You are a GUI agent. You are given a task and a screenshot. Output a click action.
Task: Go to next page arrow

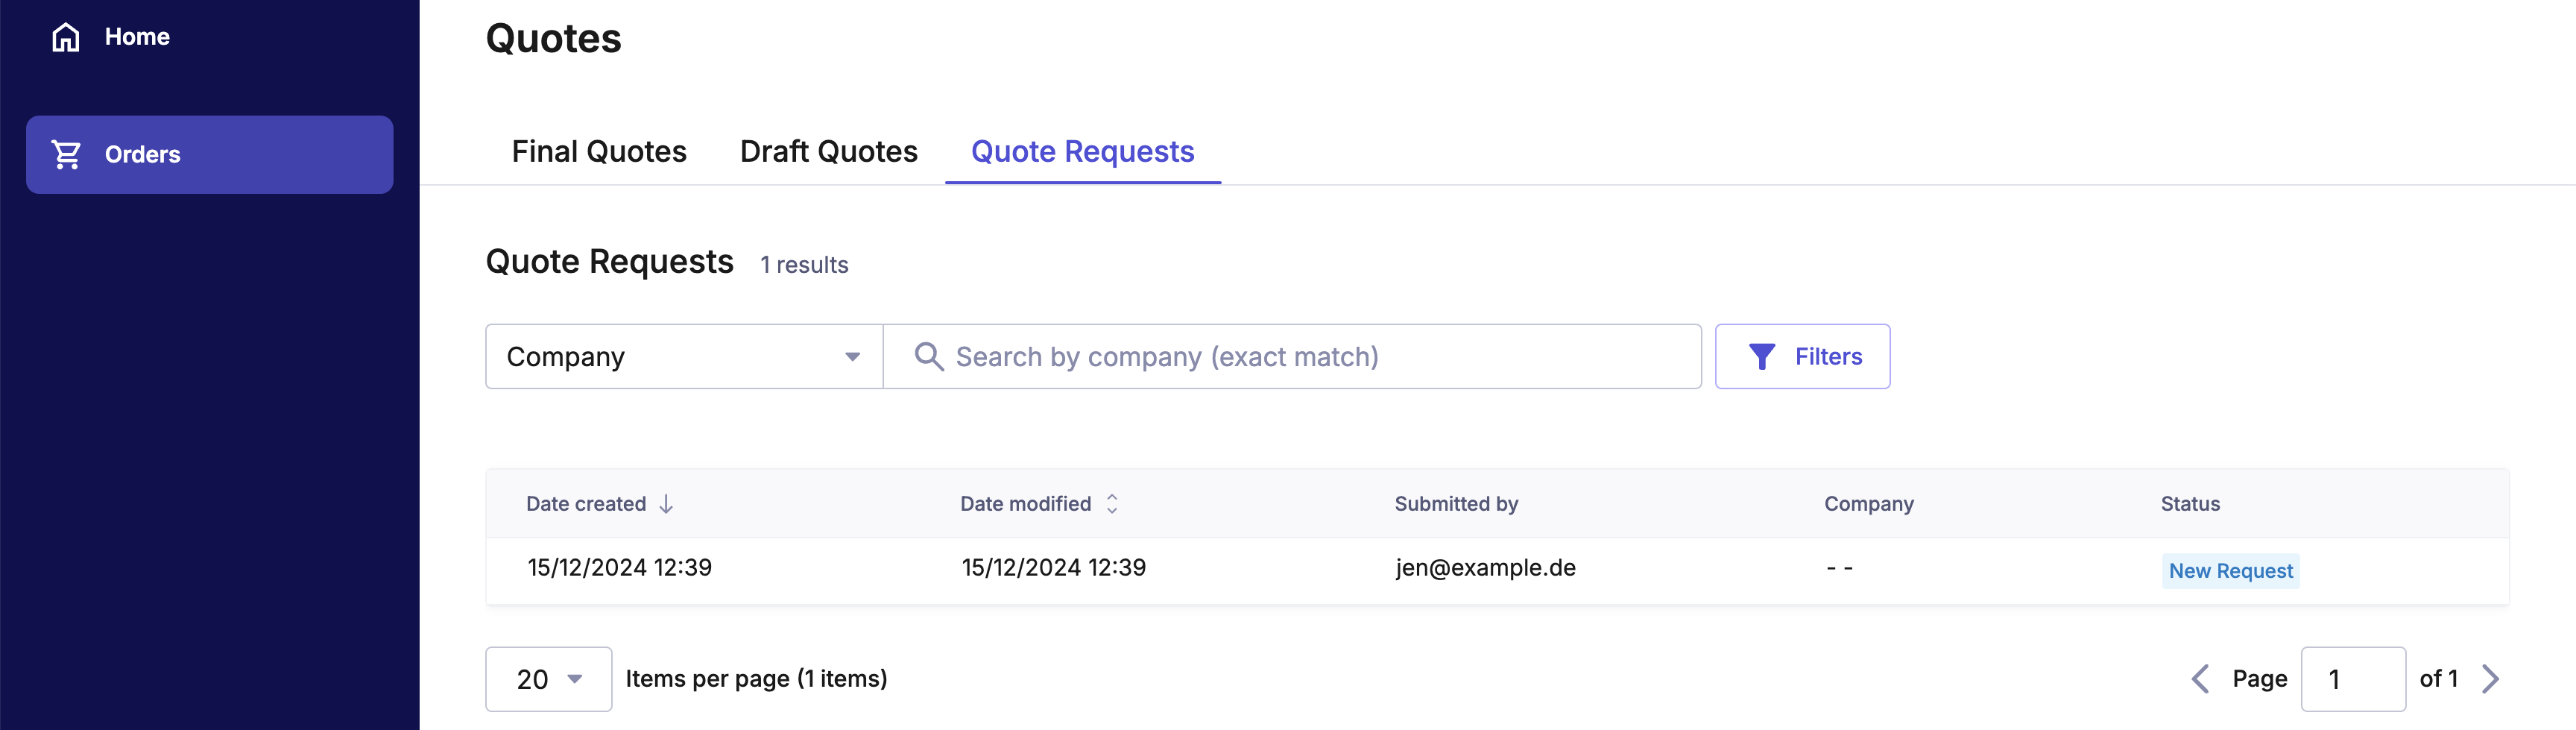[2490, 679]
